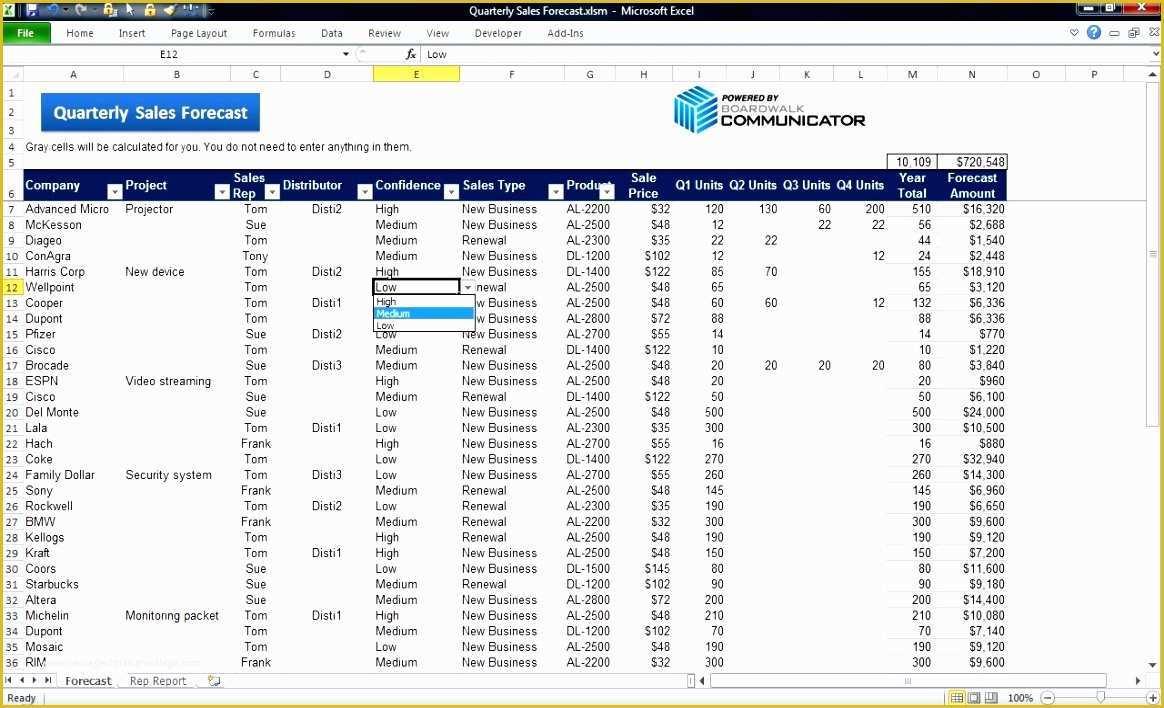Click the zoom slider handle
1164x708 pixels.
[x=1101, y=698]
